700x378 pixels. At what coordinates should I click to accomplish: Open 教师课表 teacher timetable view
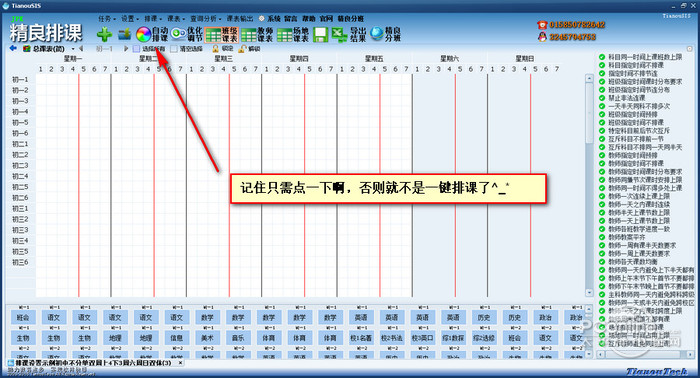click(x=257, y=34)
